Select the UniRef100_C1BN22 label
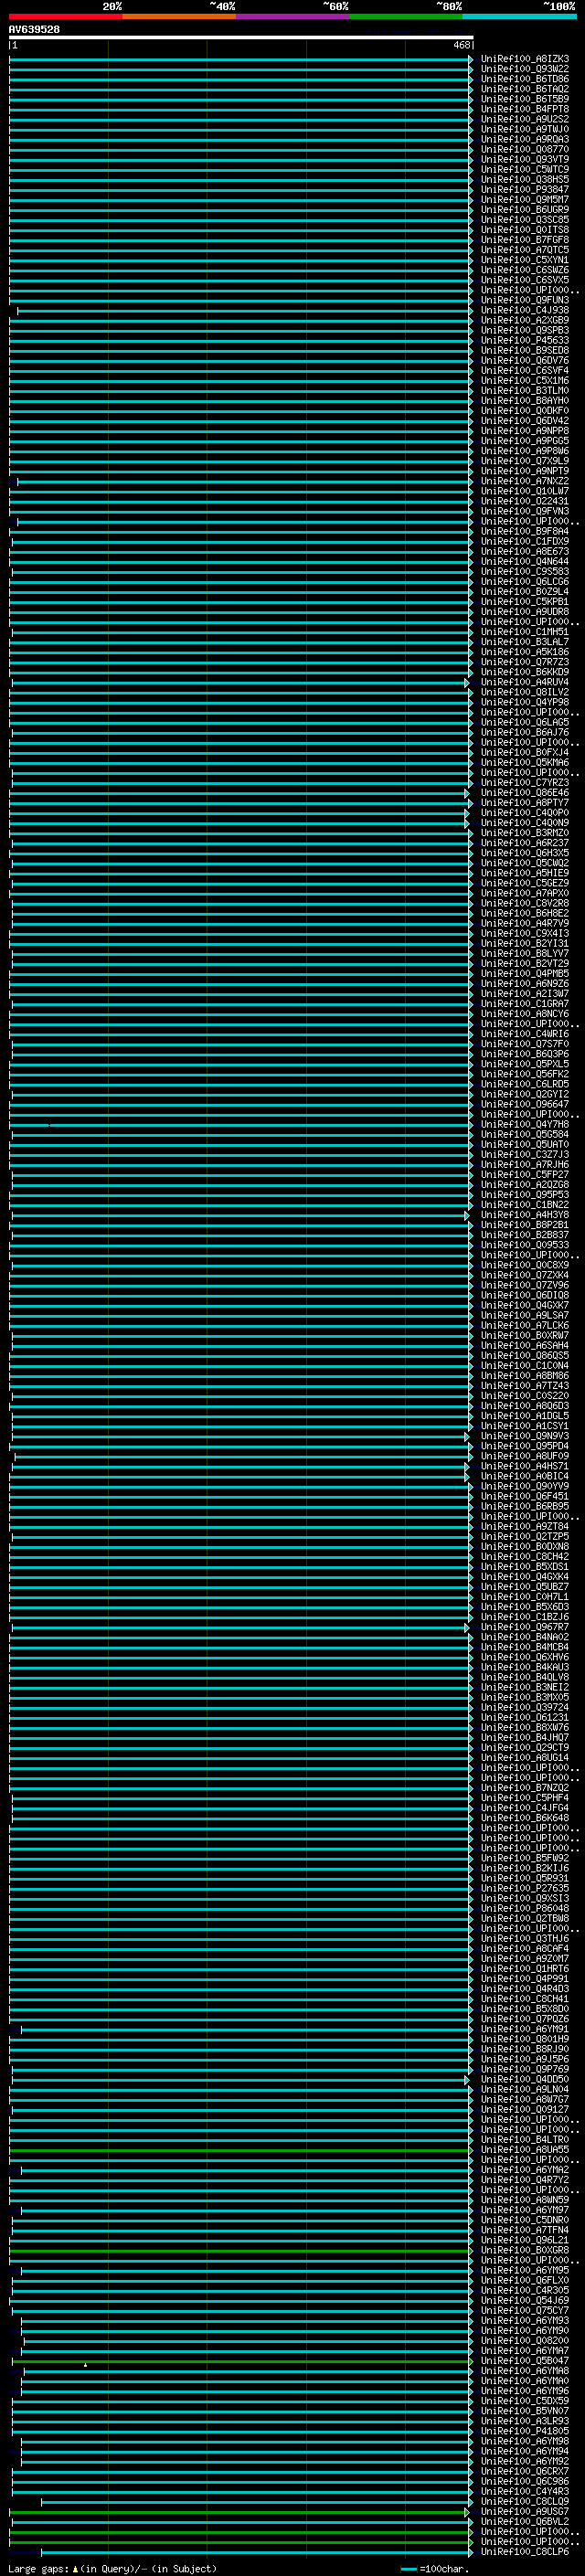 [525, 1205]
